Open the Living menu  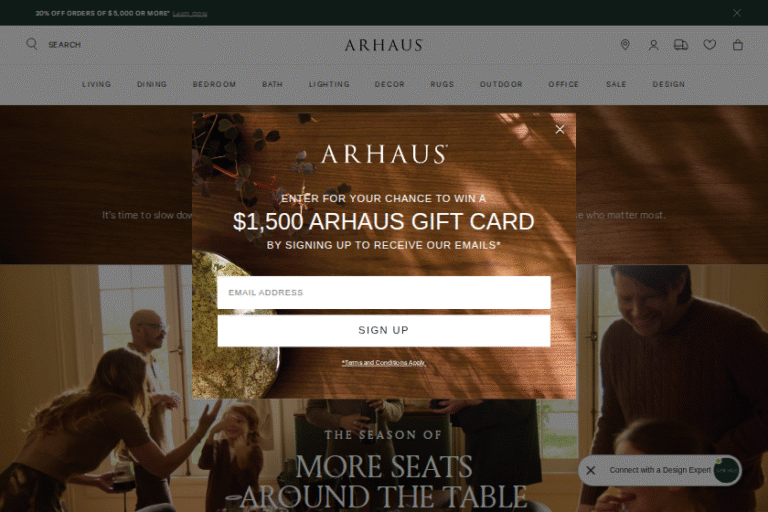click(96, 84)
